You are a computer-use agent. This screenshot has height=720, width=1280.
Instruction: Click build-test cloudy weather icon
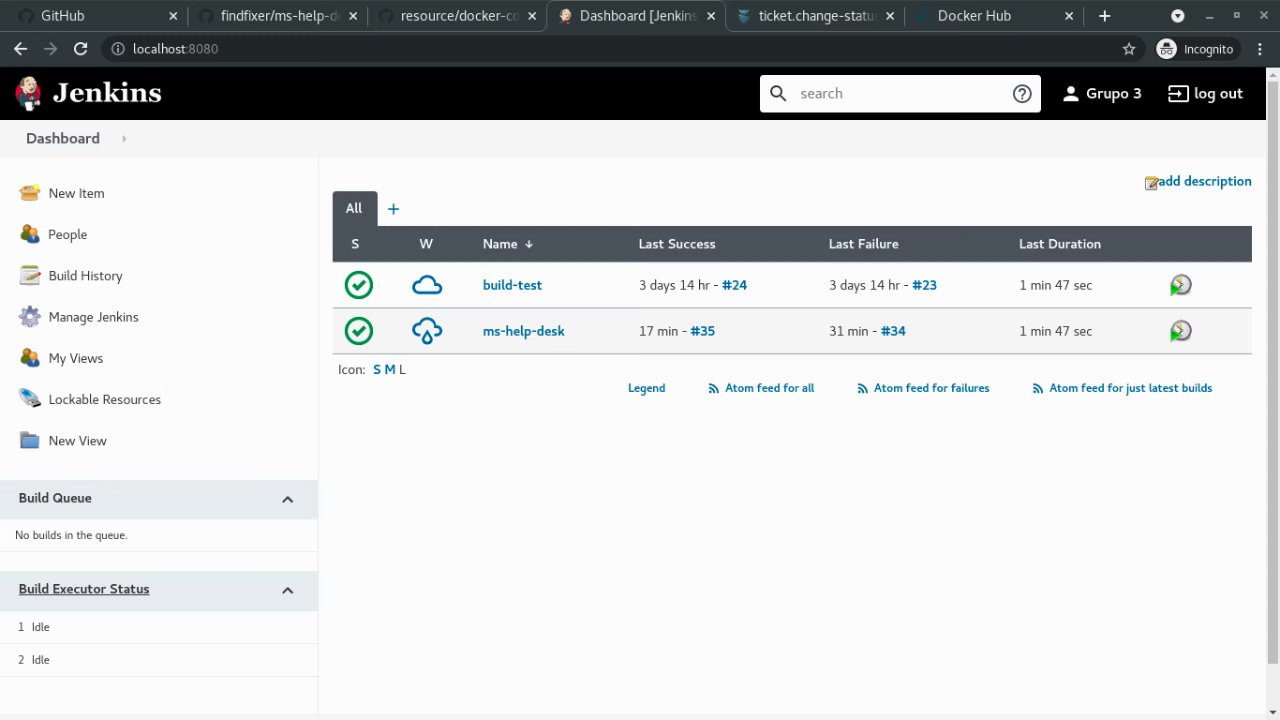point(427,285)
